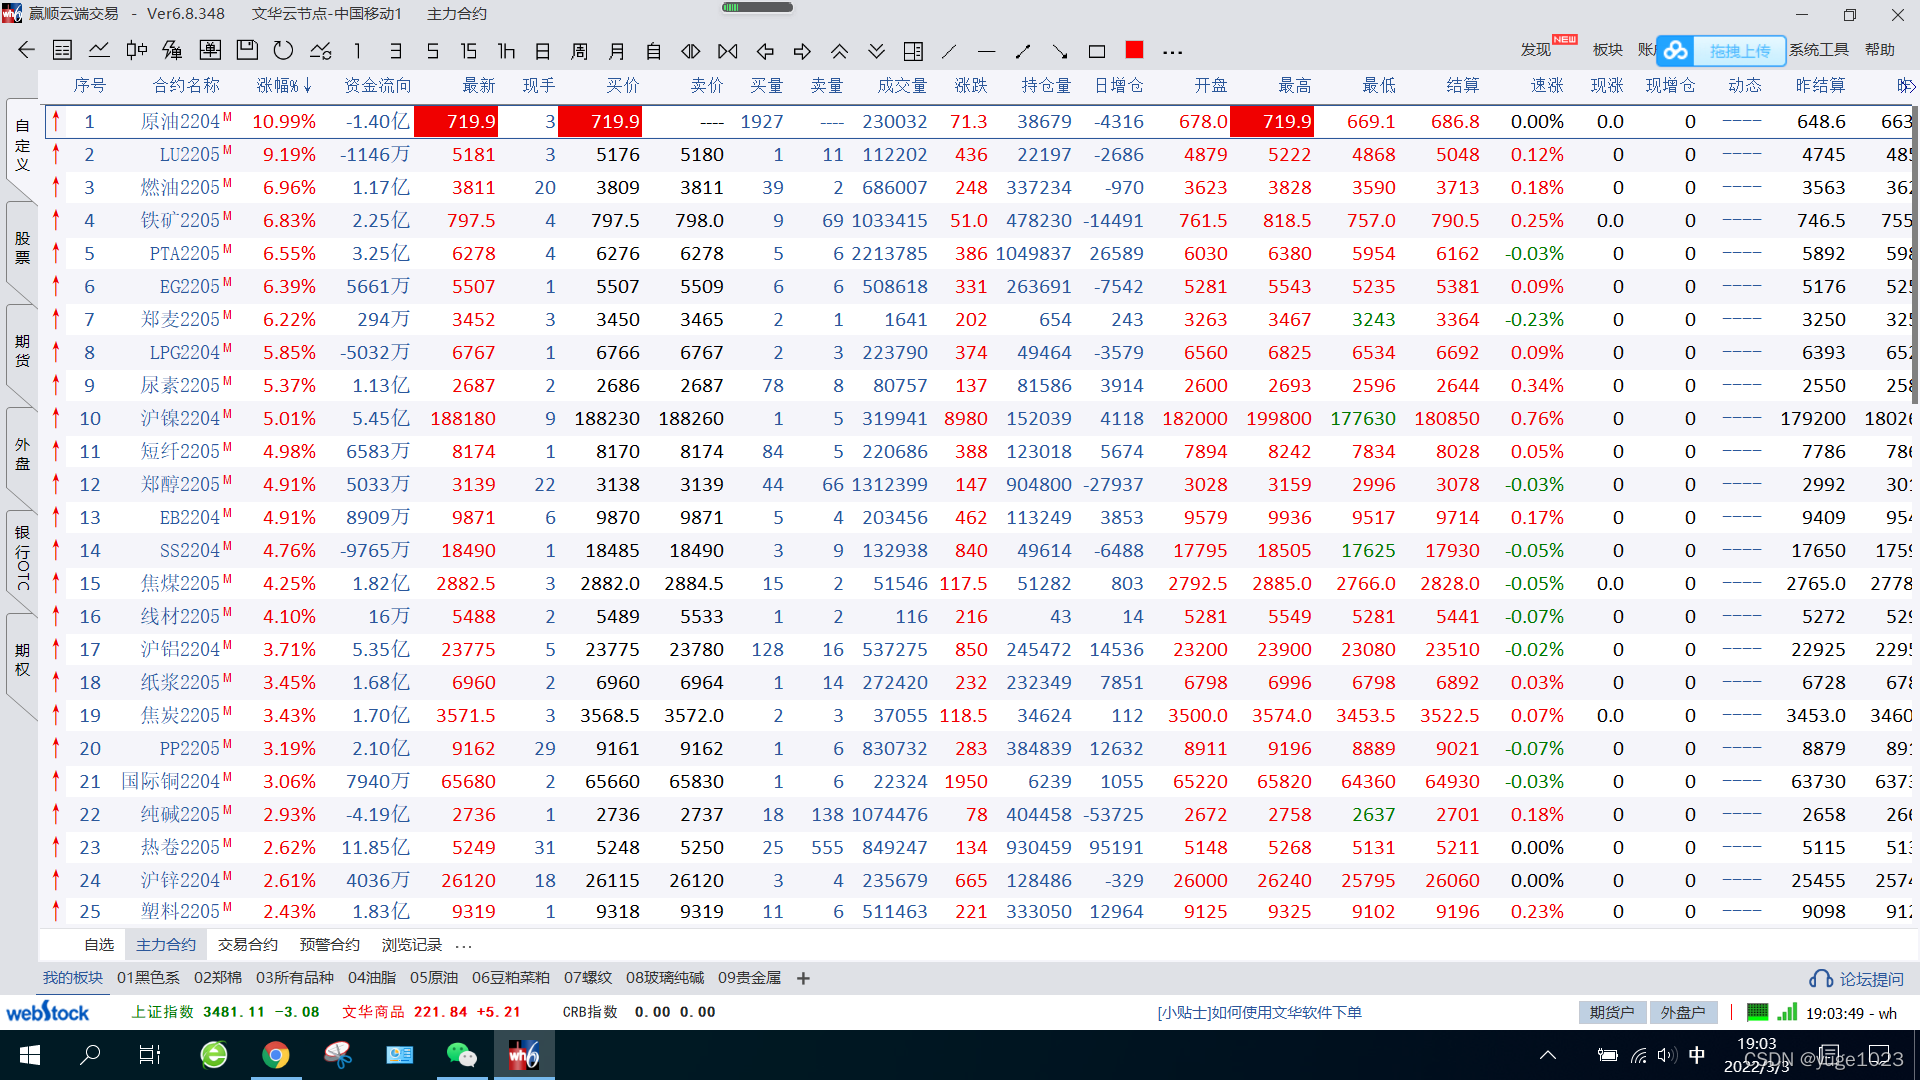Pick the red color swatch in toolbar
The width and height of the screenshot is (1920, 1080).
(x=1134, y=49)
